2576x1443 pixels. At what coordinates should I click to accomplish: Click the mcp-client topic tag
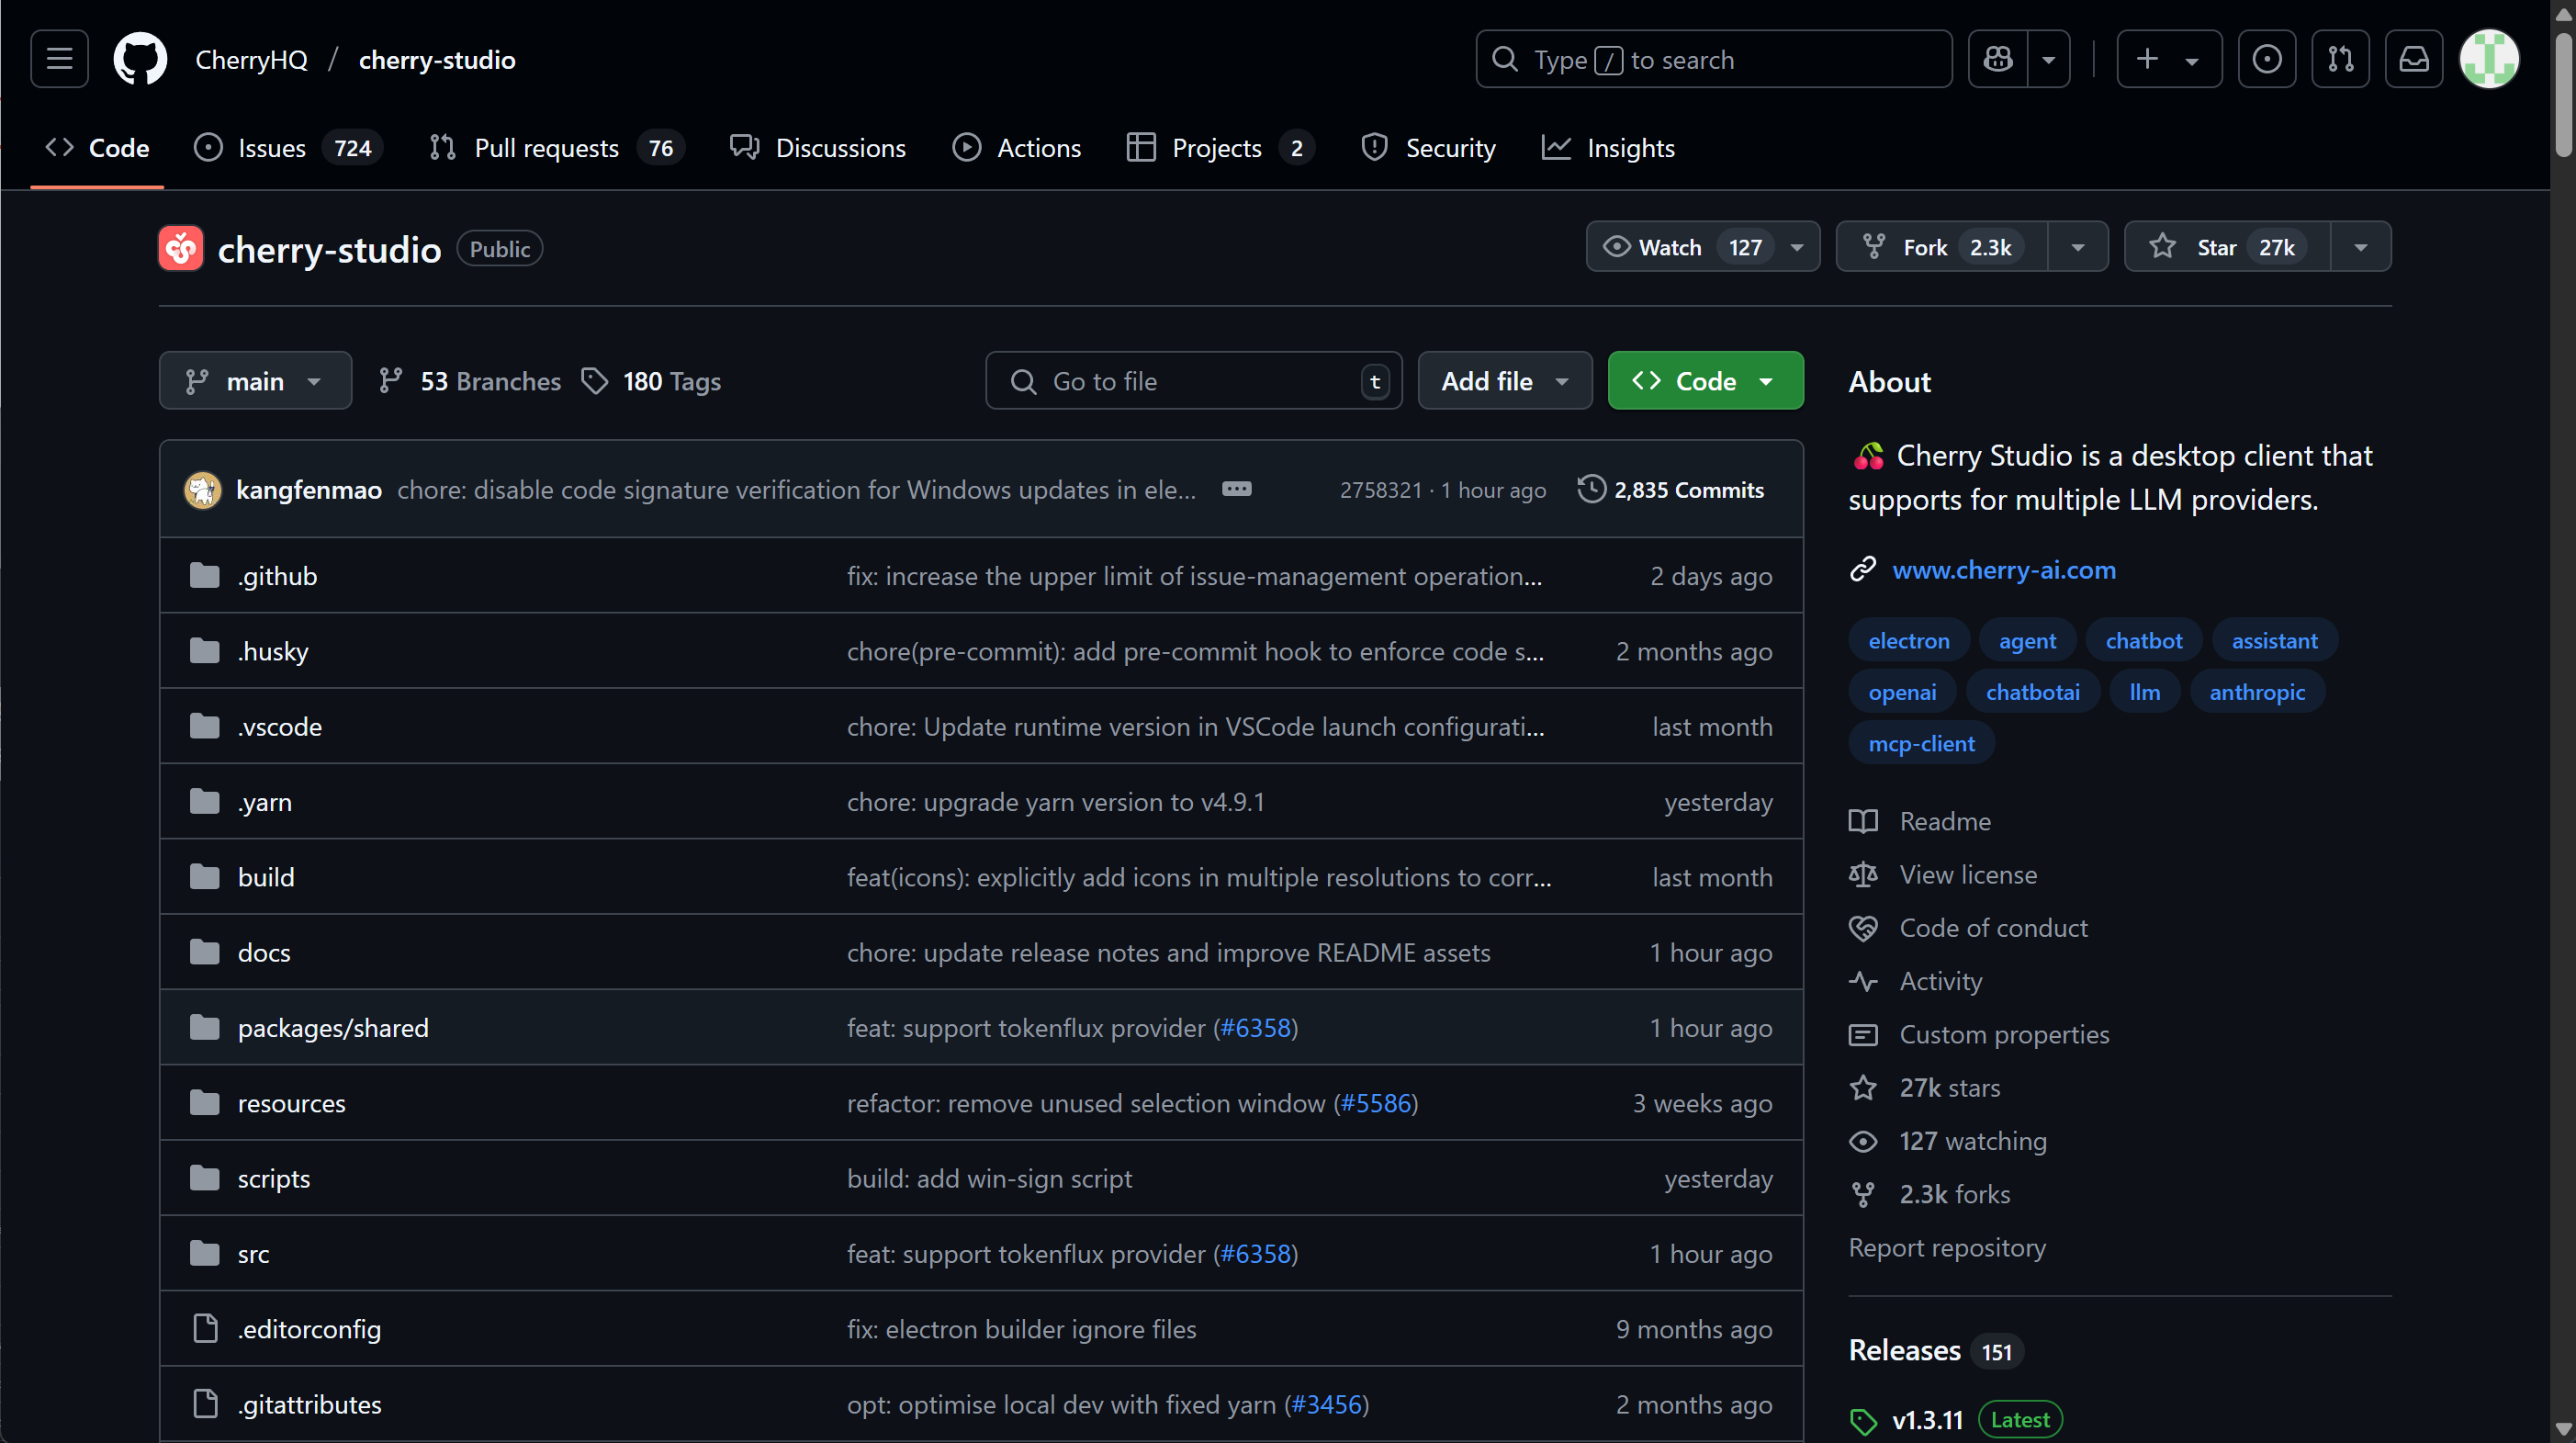(x=1921, y=744)
